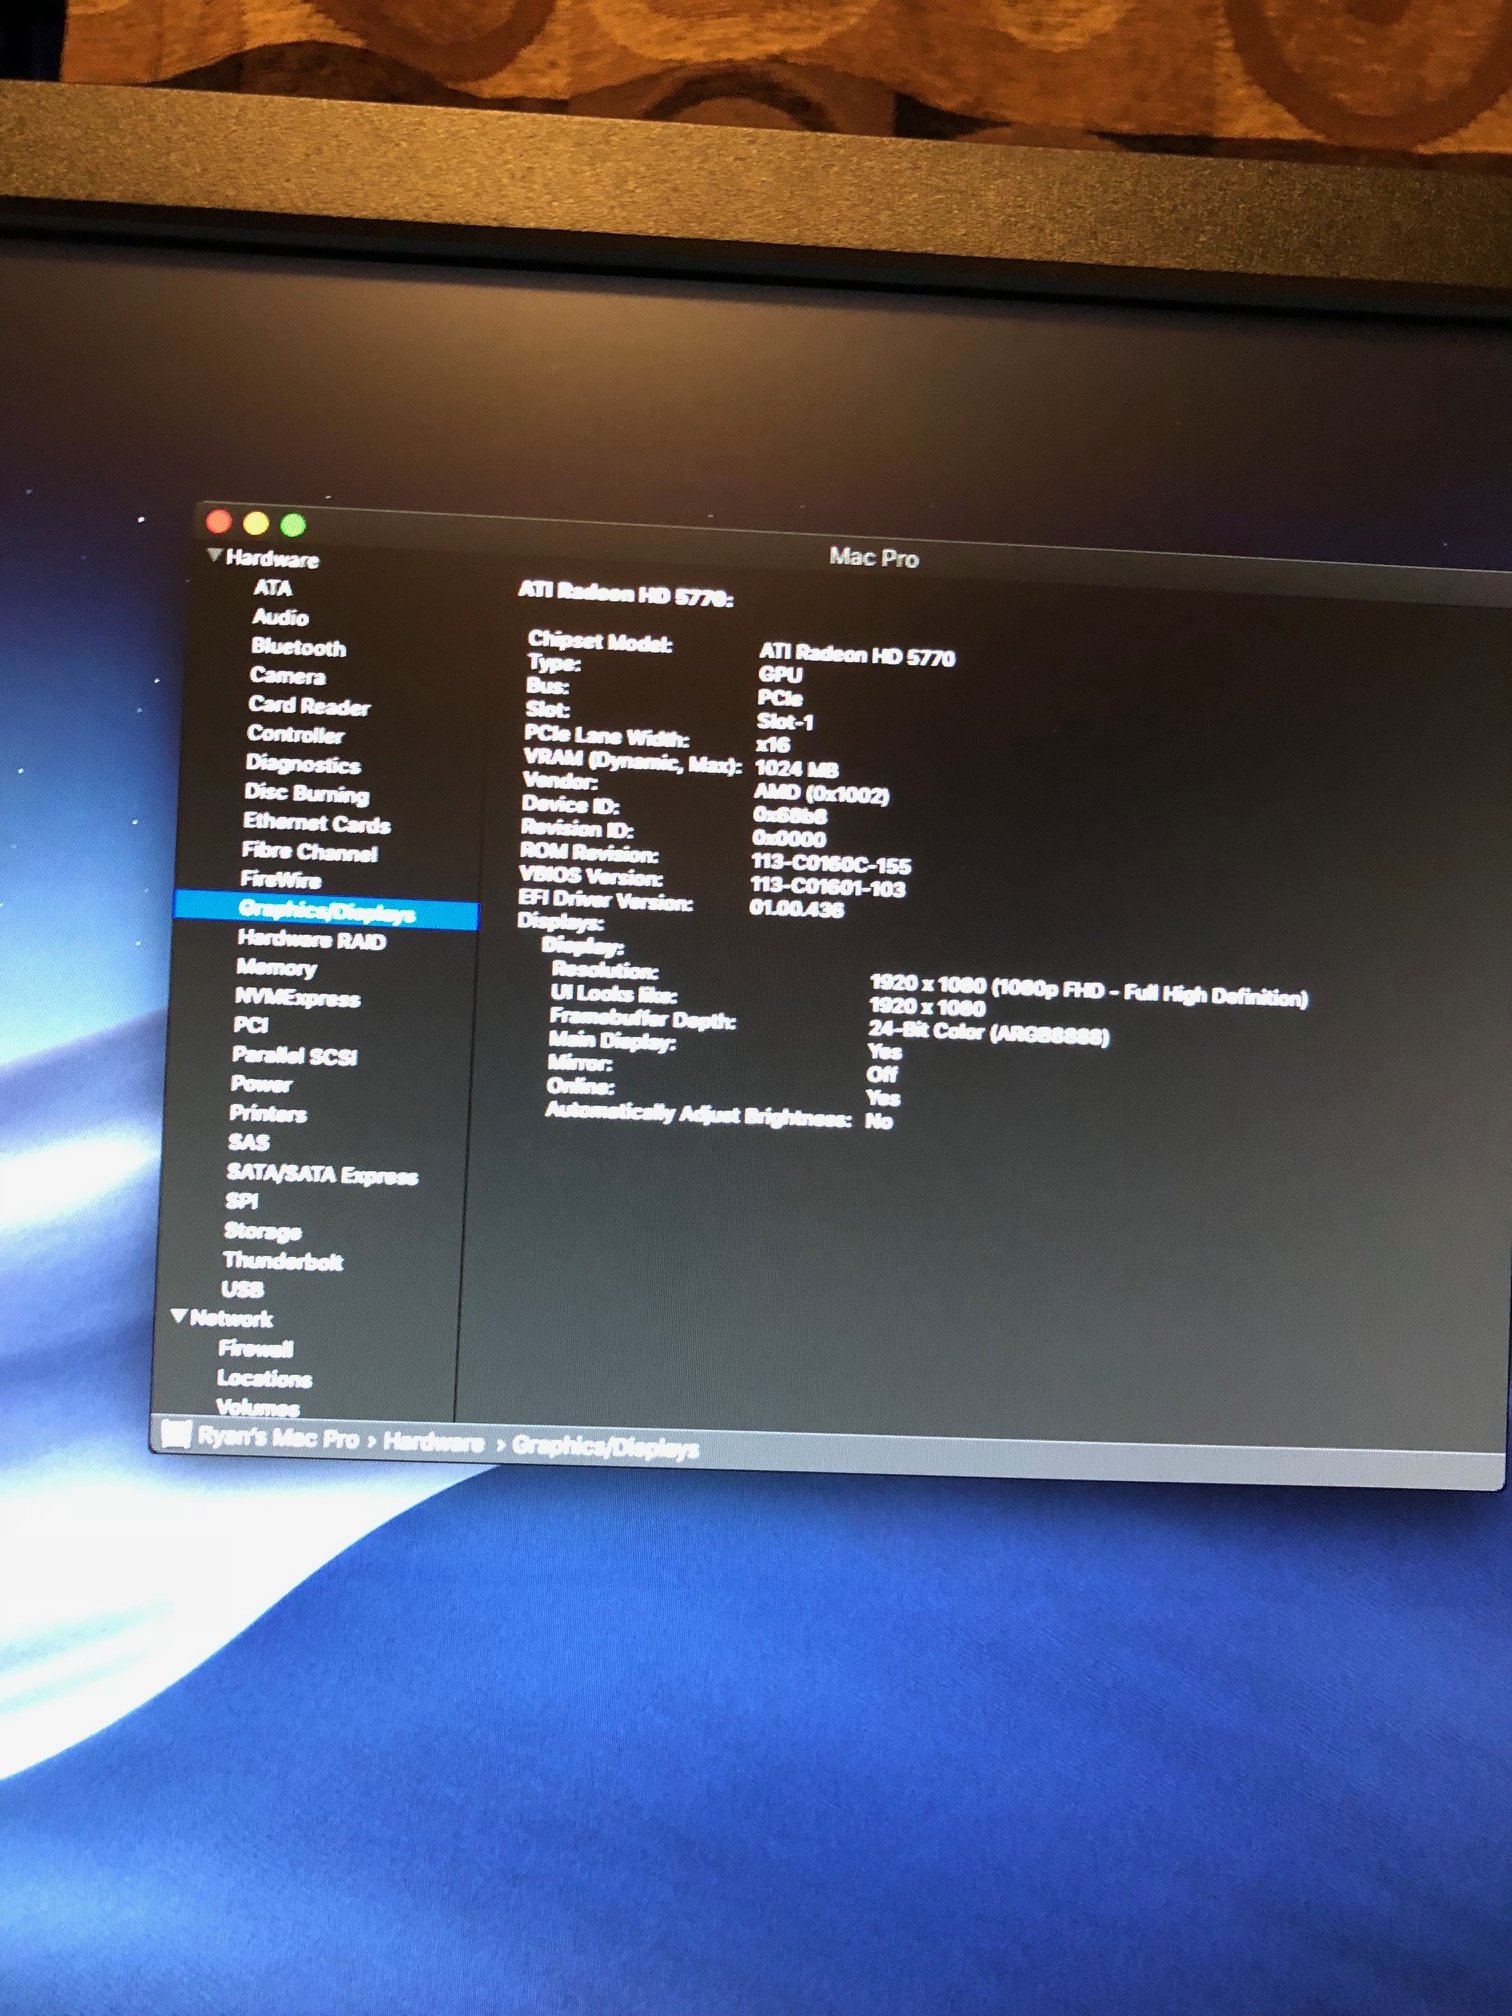This screenshot has height=2016, width=1512.
Task: Open the Diagnostics entry
Action: 303,765
